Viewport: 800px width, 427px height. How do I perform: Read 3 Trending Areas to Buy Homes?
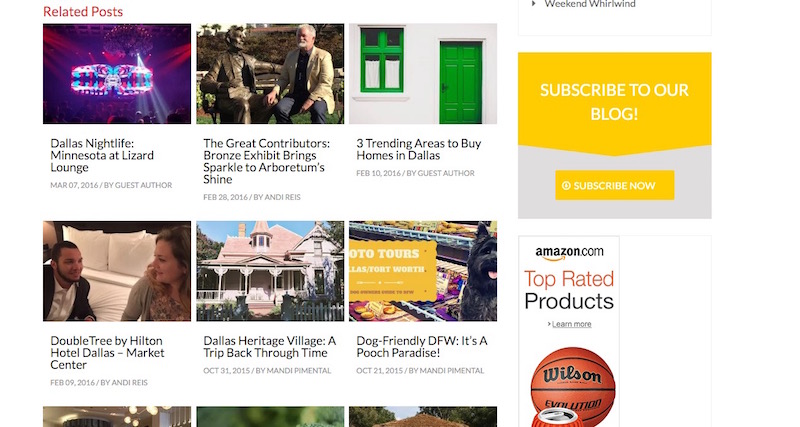[418, 149]
